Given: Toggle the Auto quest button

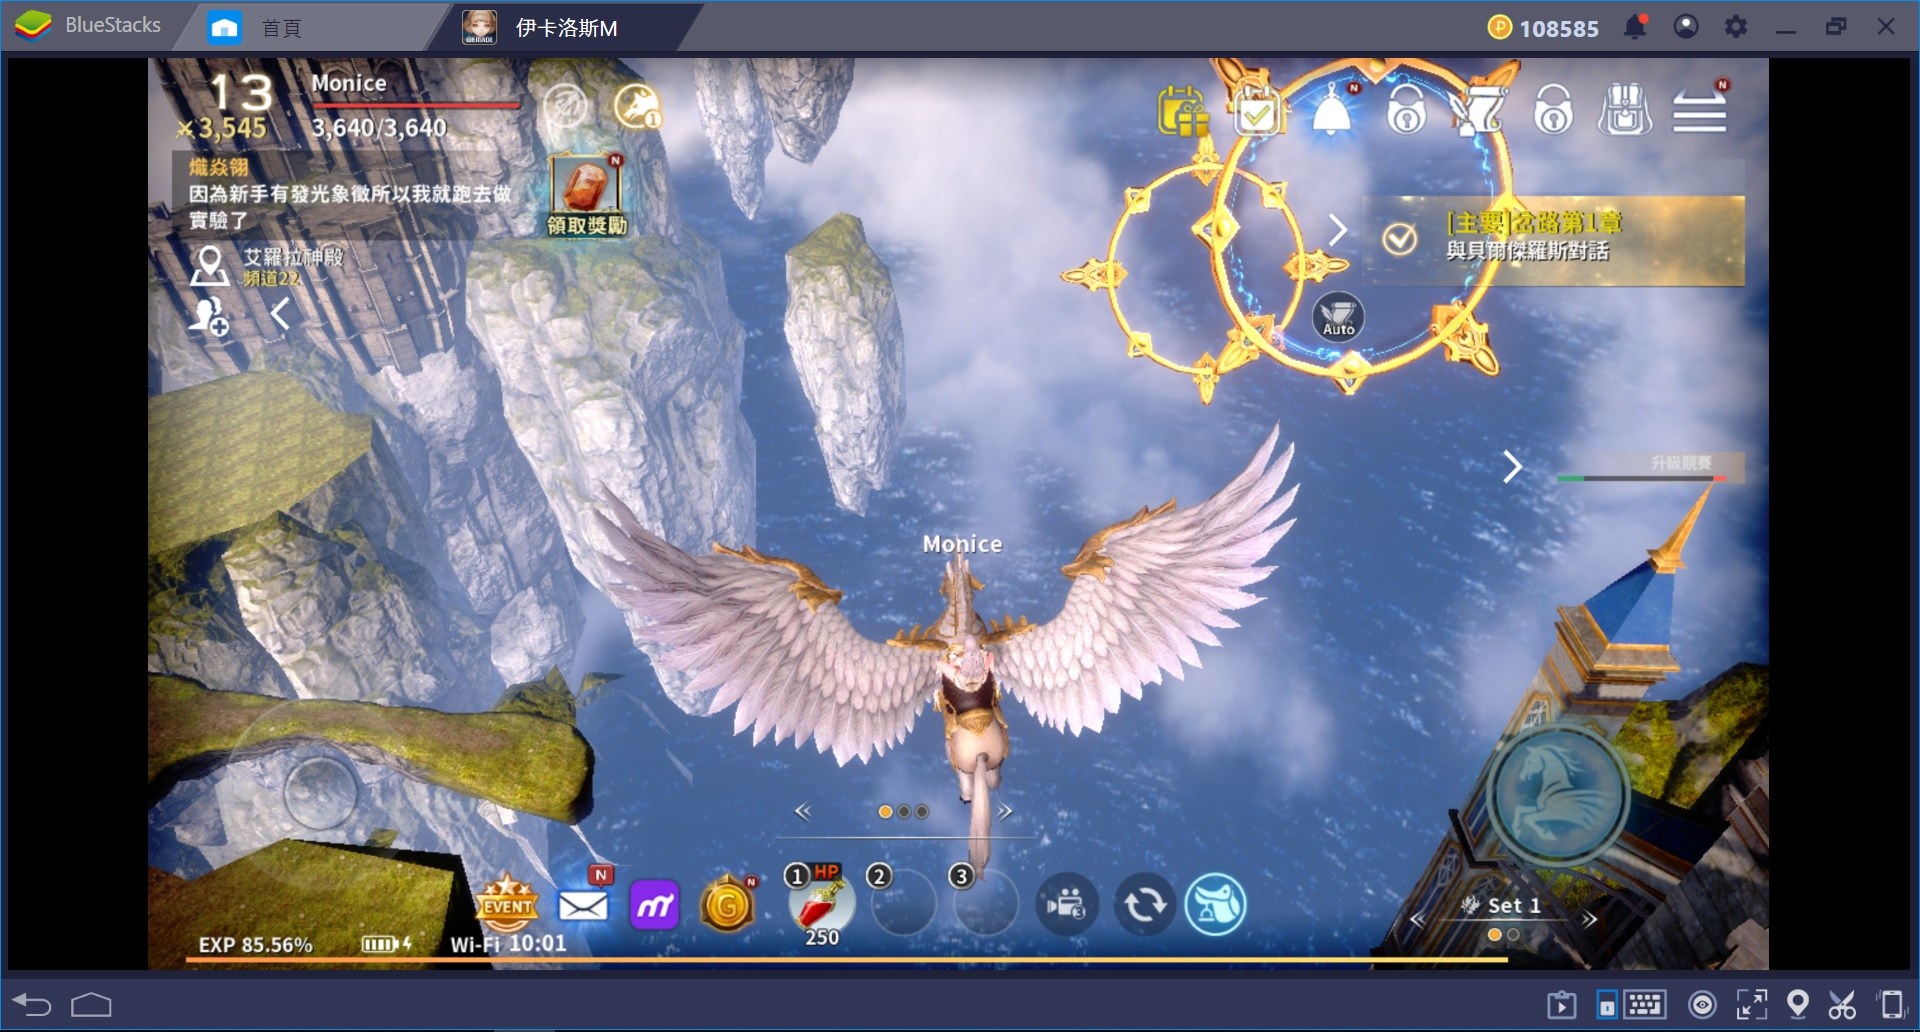Looking at the screenshot, I should (1338, 318).
